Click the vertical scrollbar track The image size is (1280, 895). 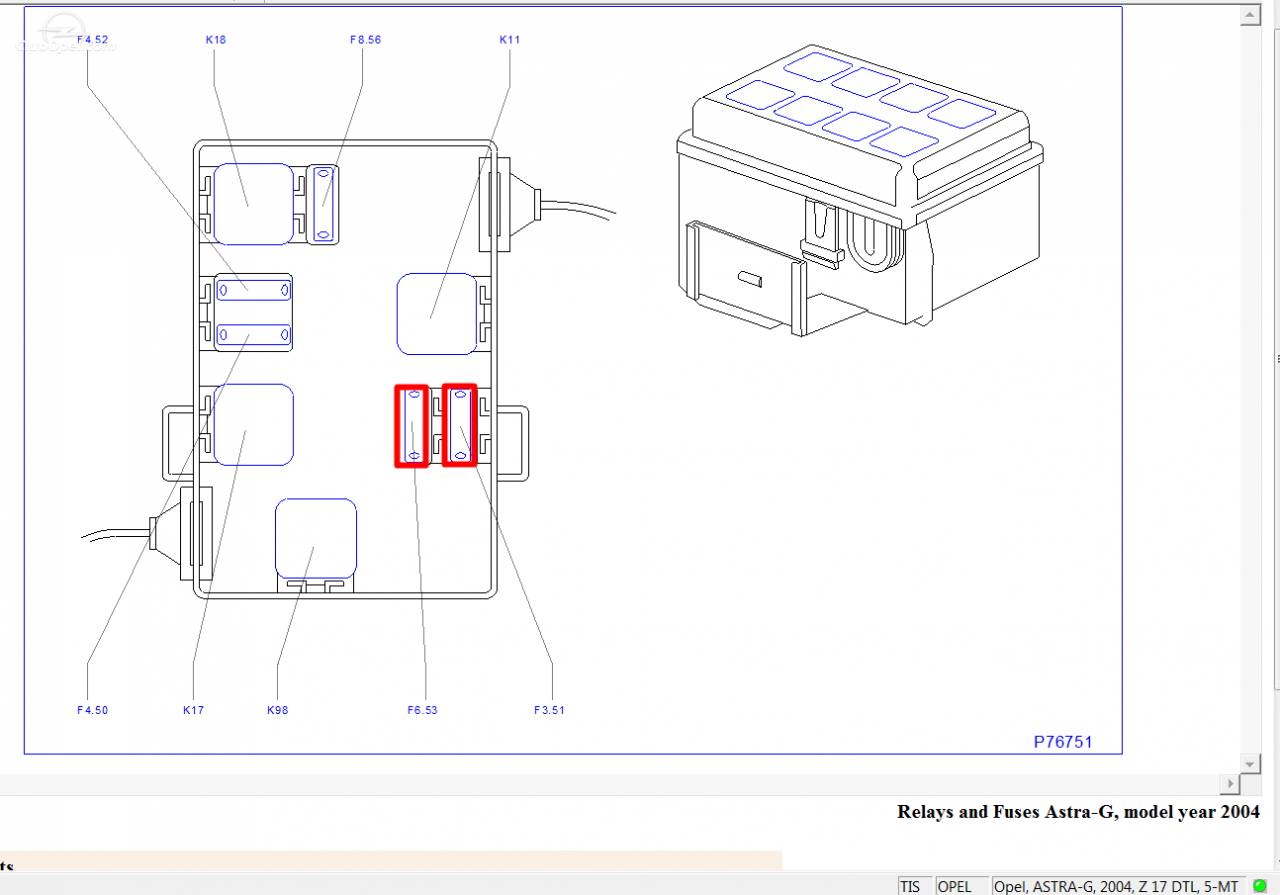1249,390
